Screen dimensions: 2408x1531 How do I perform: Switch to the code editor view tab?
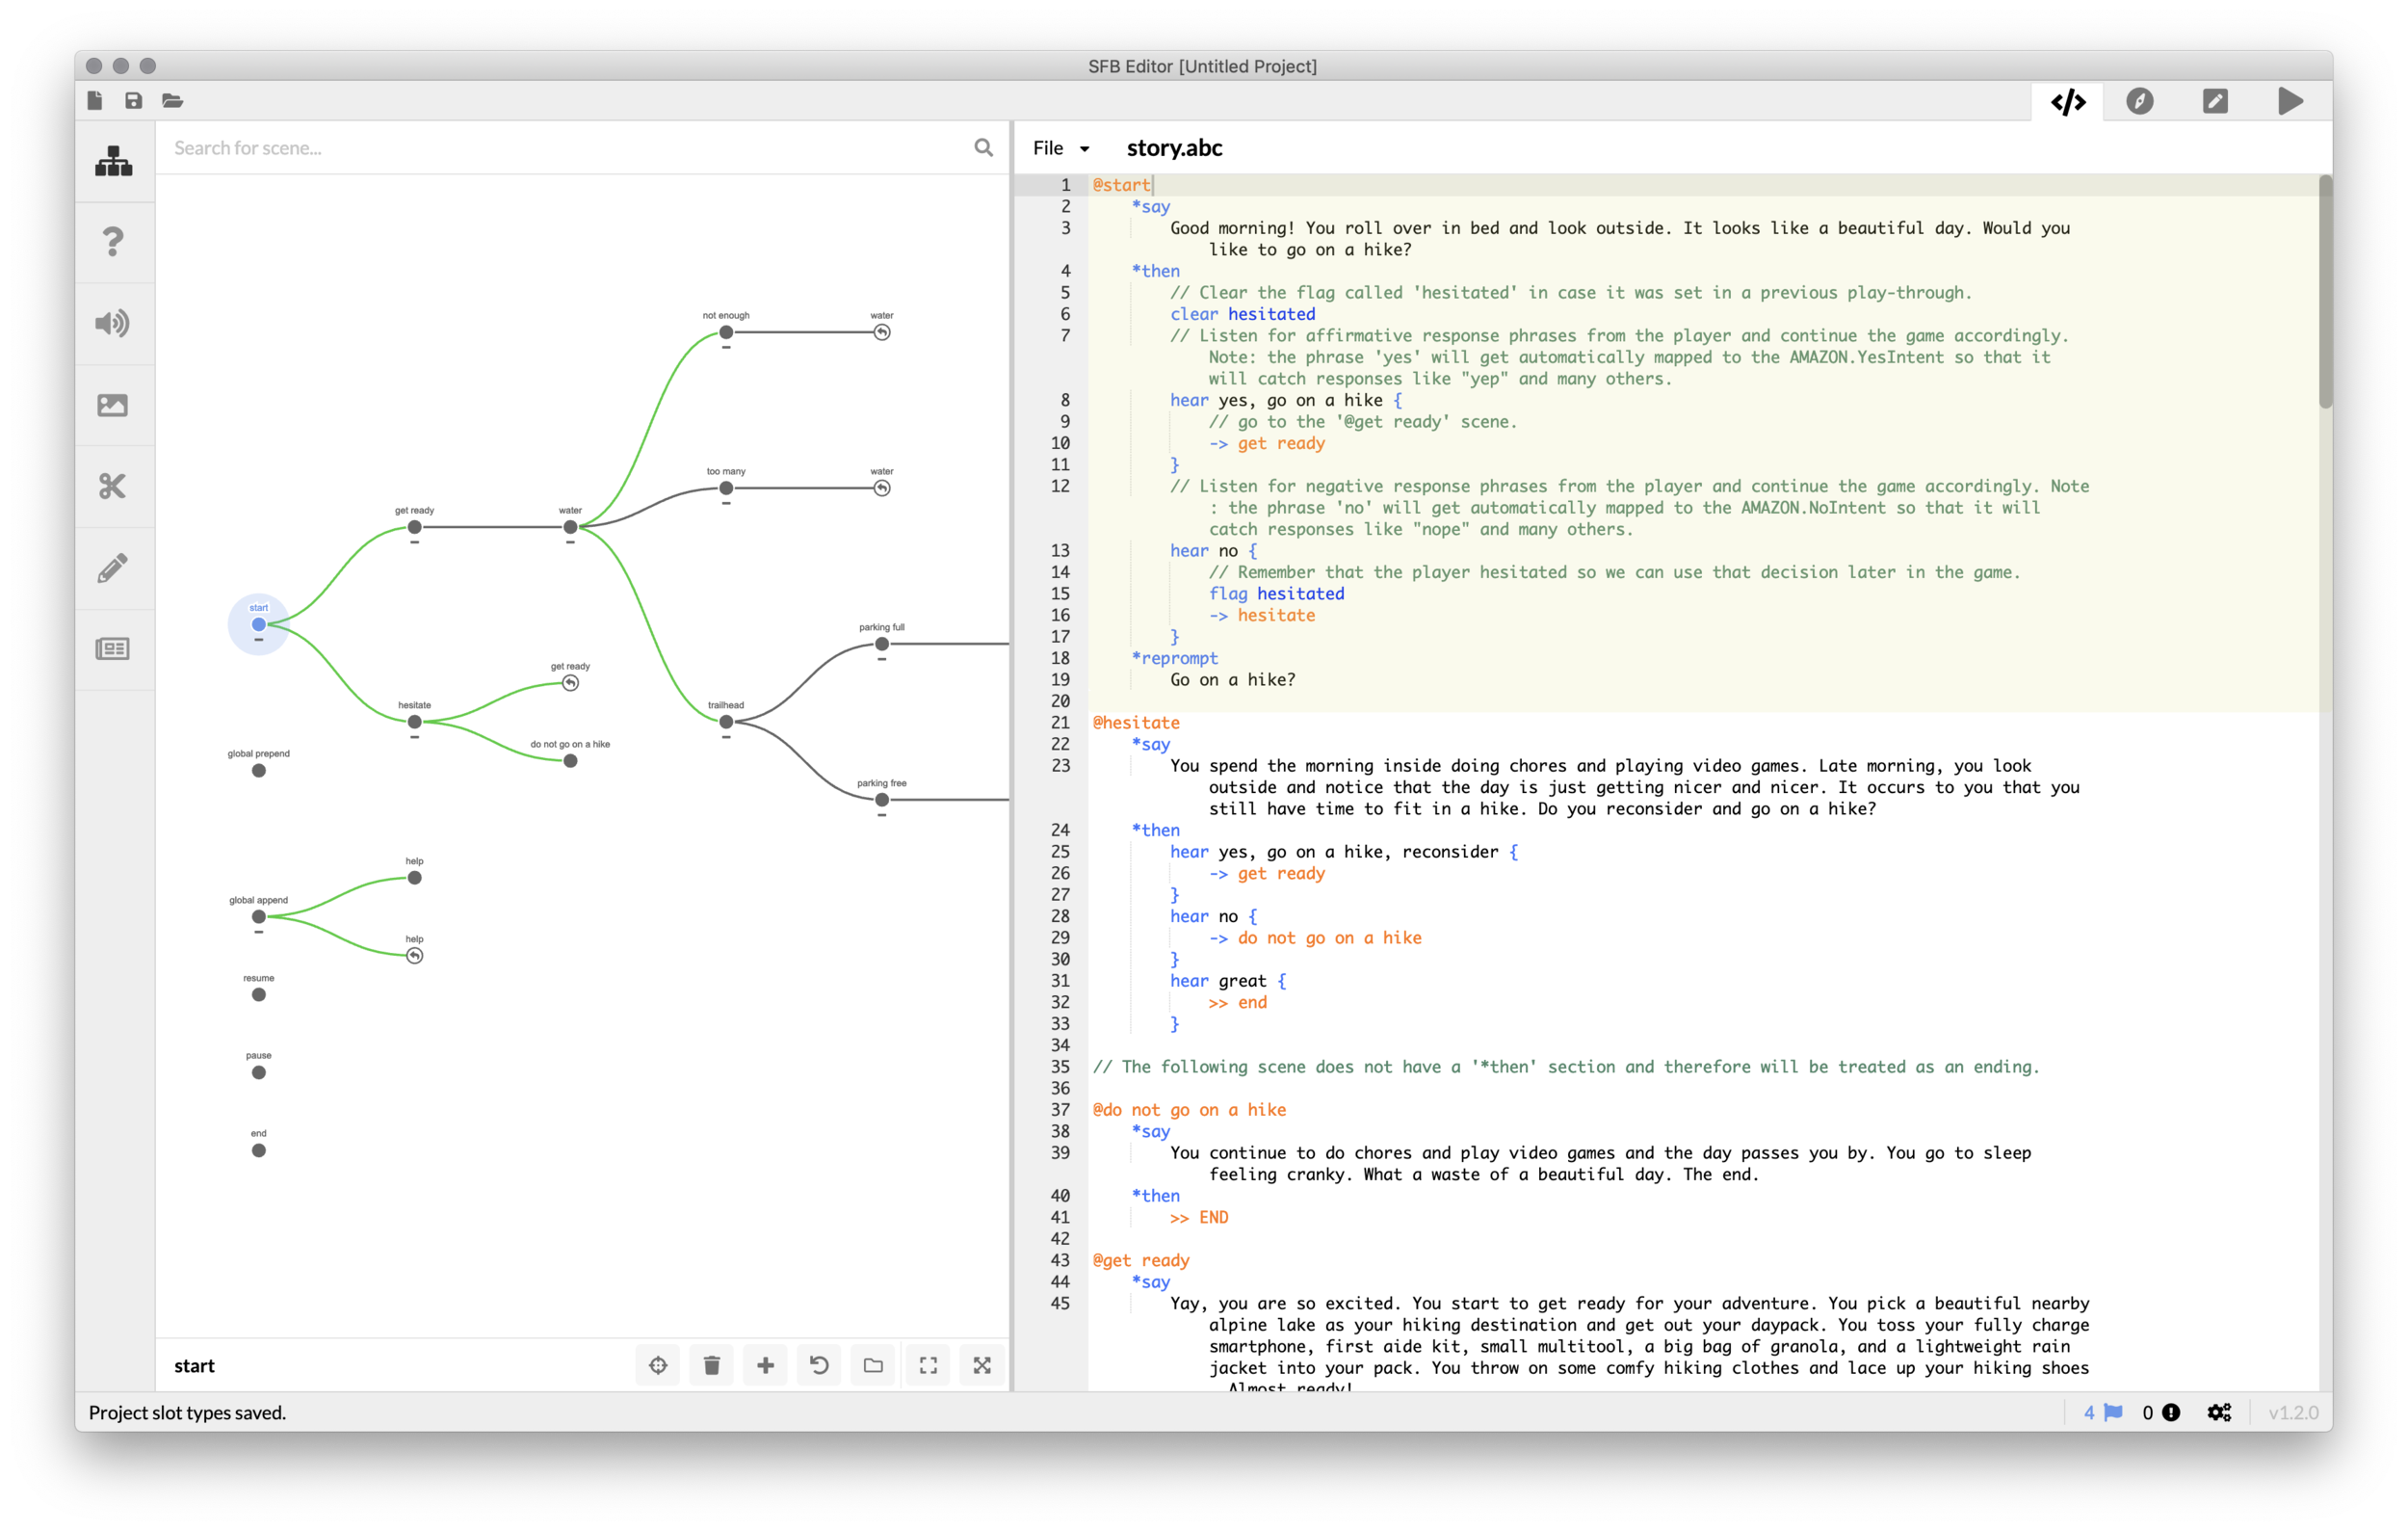2067,101
